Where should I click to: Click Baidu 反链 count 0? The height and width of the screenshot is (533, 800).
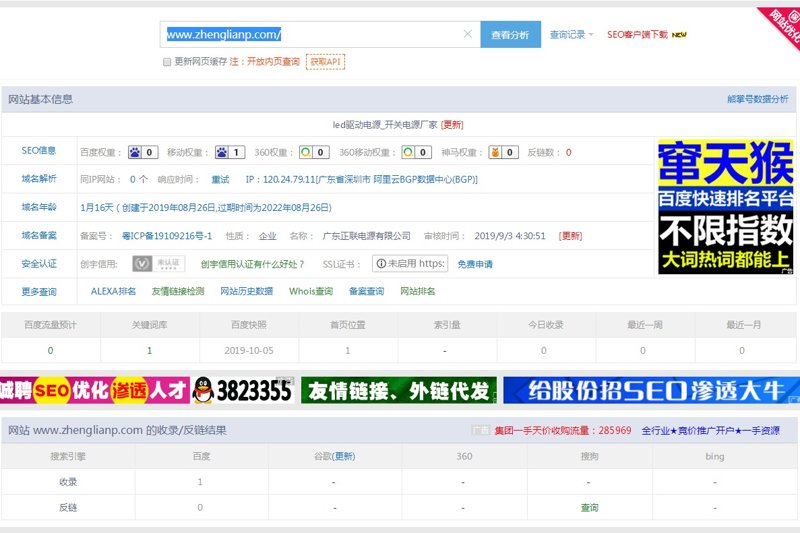(200, 507)
